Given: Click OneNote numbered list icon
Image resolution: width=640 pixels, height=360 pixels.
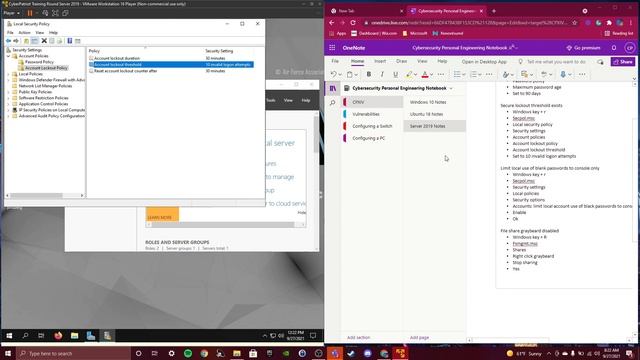Looking at the screenshot, I should tap(473, 74).
